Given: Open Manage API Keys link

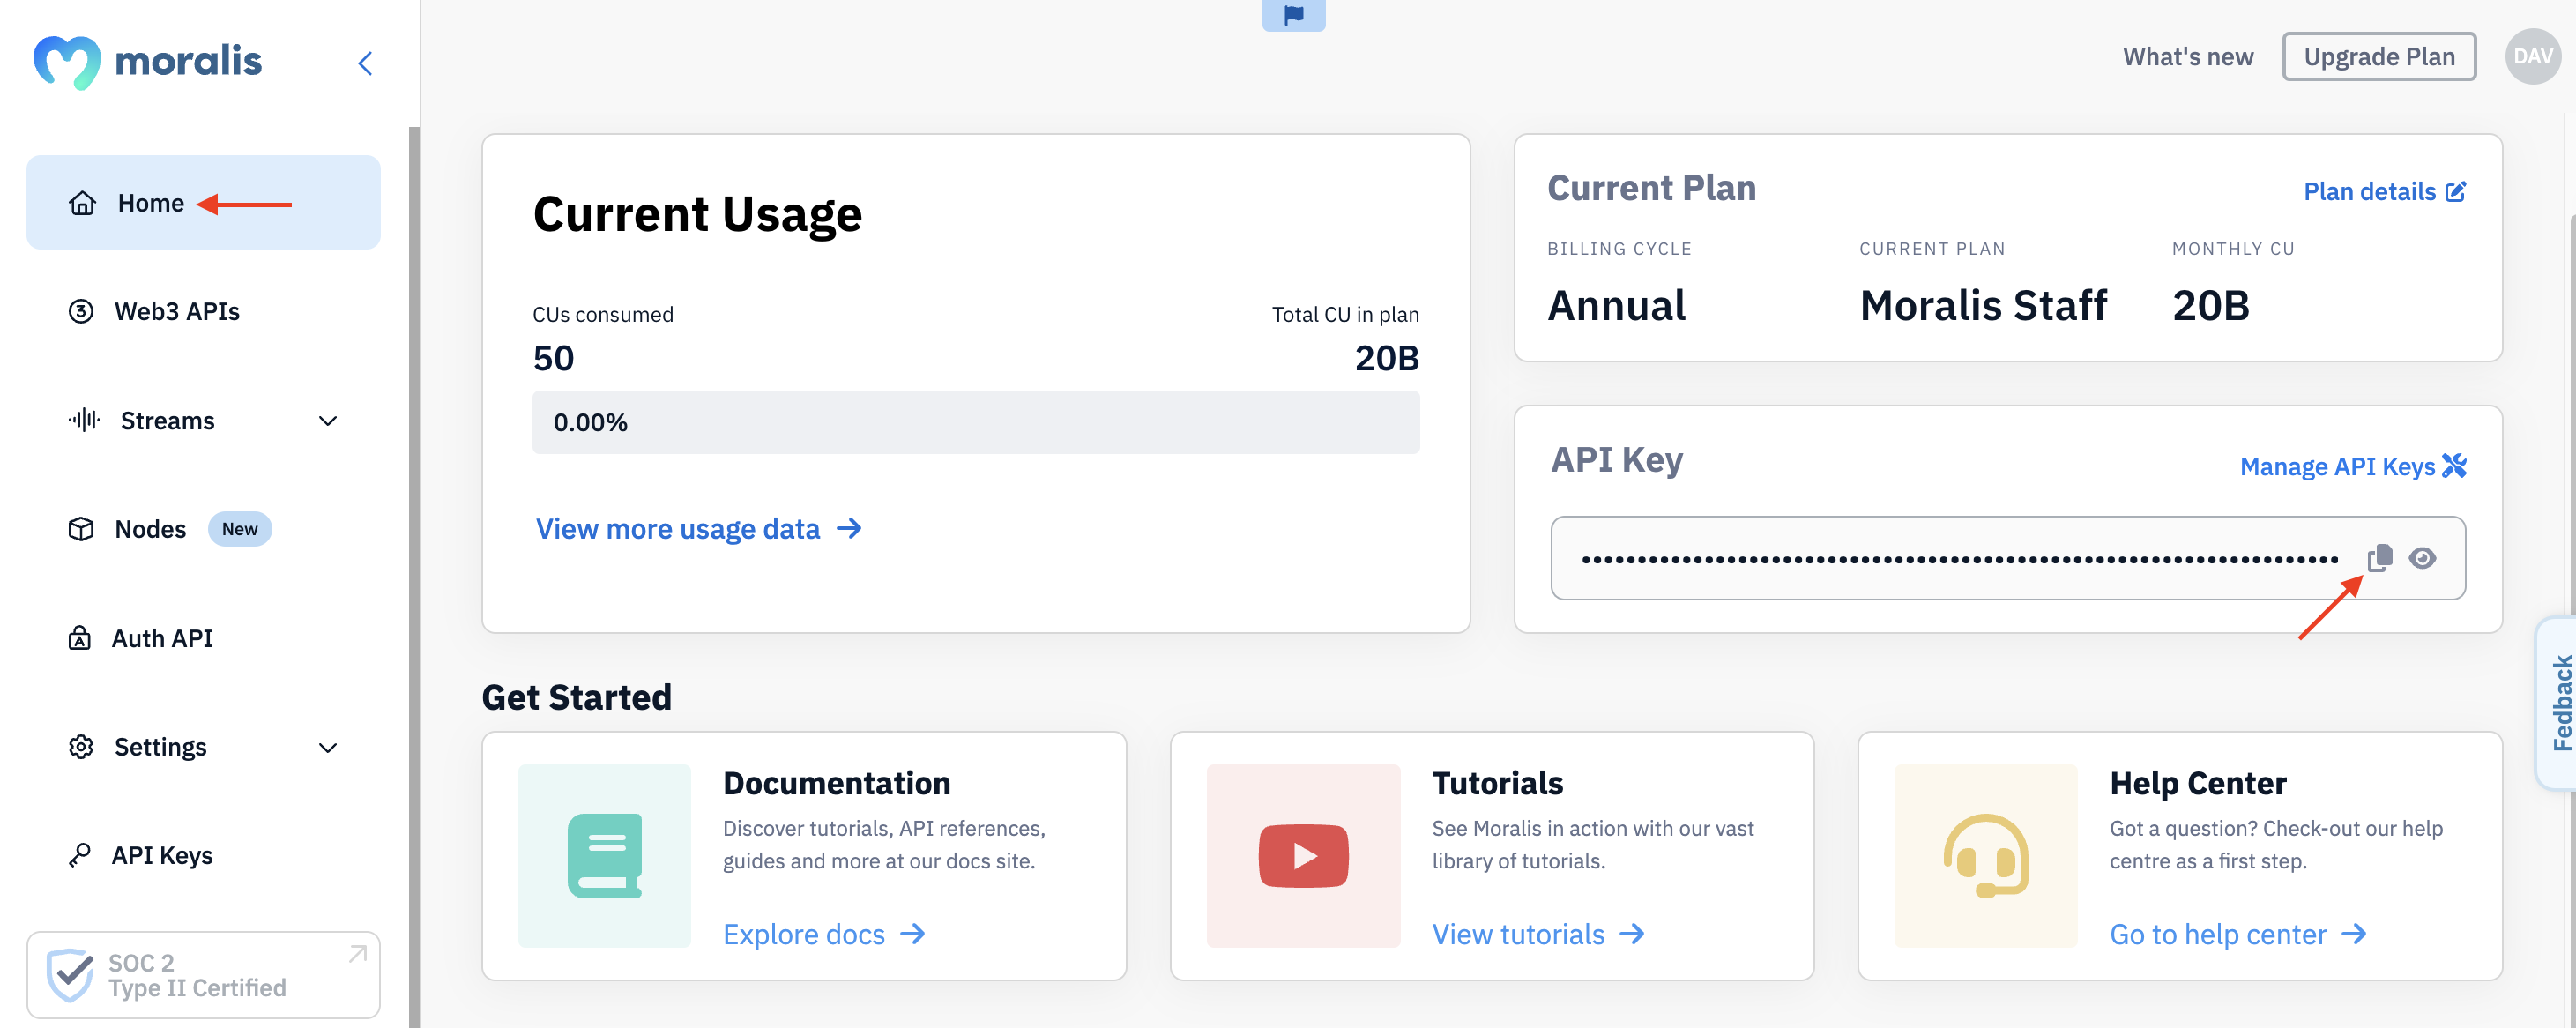Looking at the screenshot, I should pyautogui.click(x=2353, y=466).
